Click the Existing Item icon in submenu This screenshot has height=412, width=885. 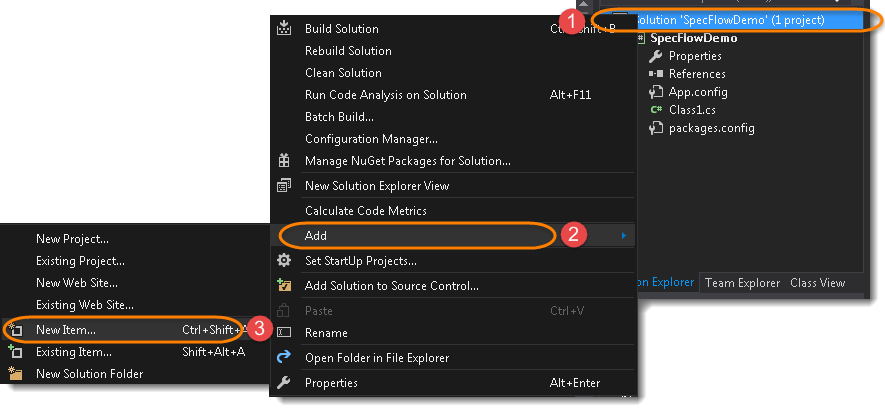pyautogui.click(x=15, y=352)
